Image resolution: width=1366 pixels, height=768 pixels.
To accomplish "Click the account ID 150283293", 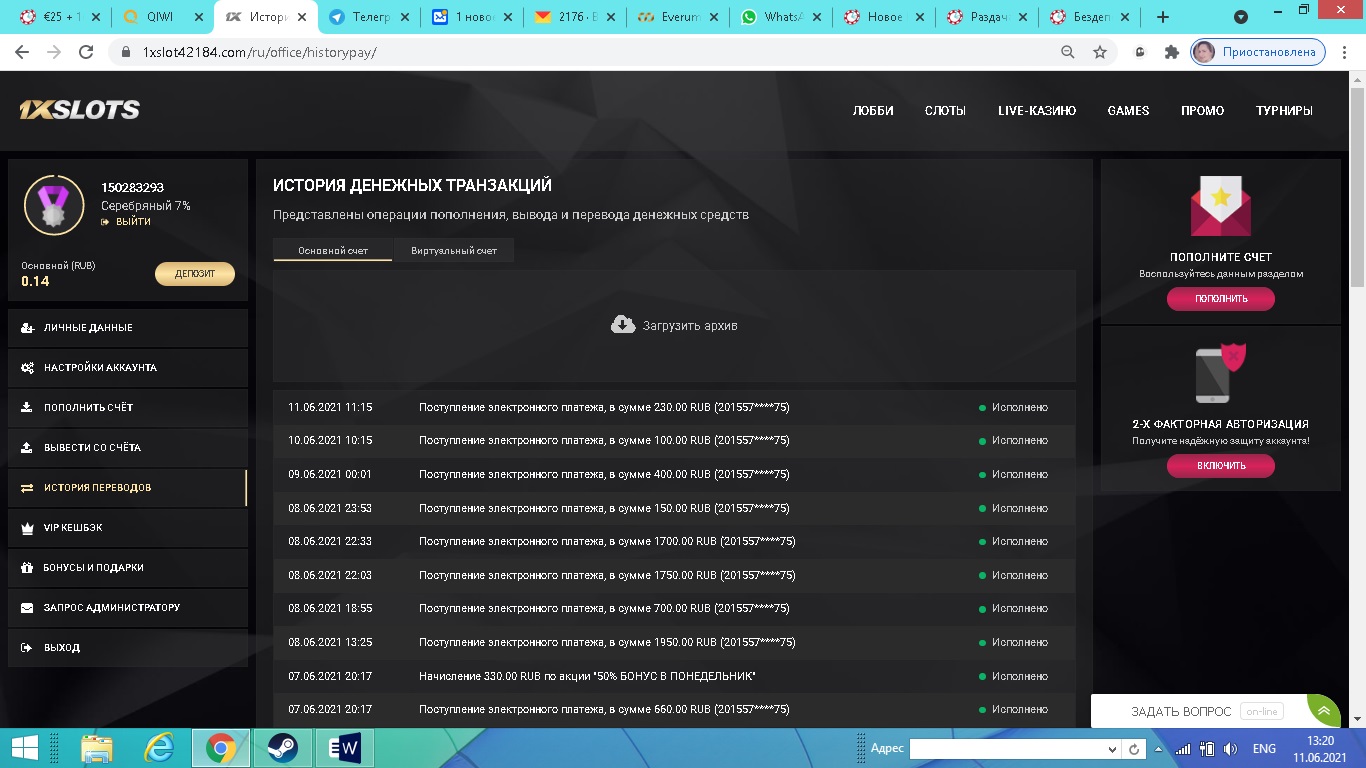I will (132, 188).
